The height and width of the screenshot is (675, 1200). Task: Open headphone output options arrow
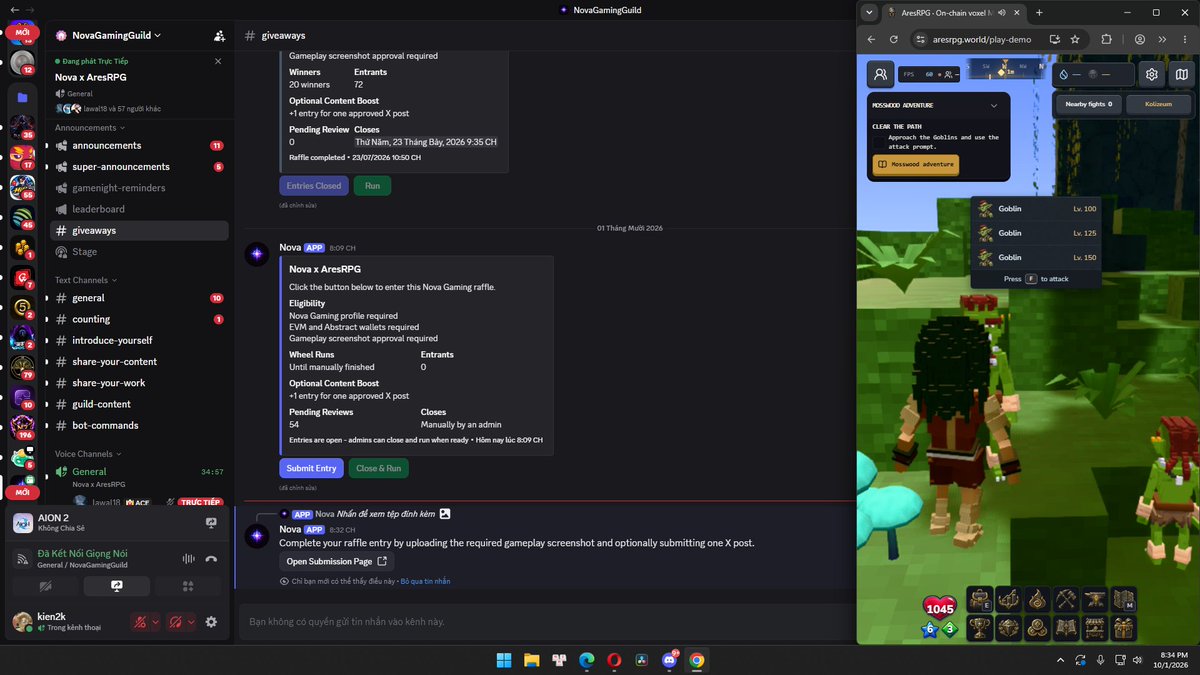(x=191, y=622)
